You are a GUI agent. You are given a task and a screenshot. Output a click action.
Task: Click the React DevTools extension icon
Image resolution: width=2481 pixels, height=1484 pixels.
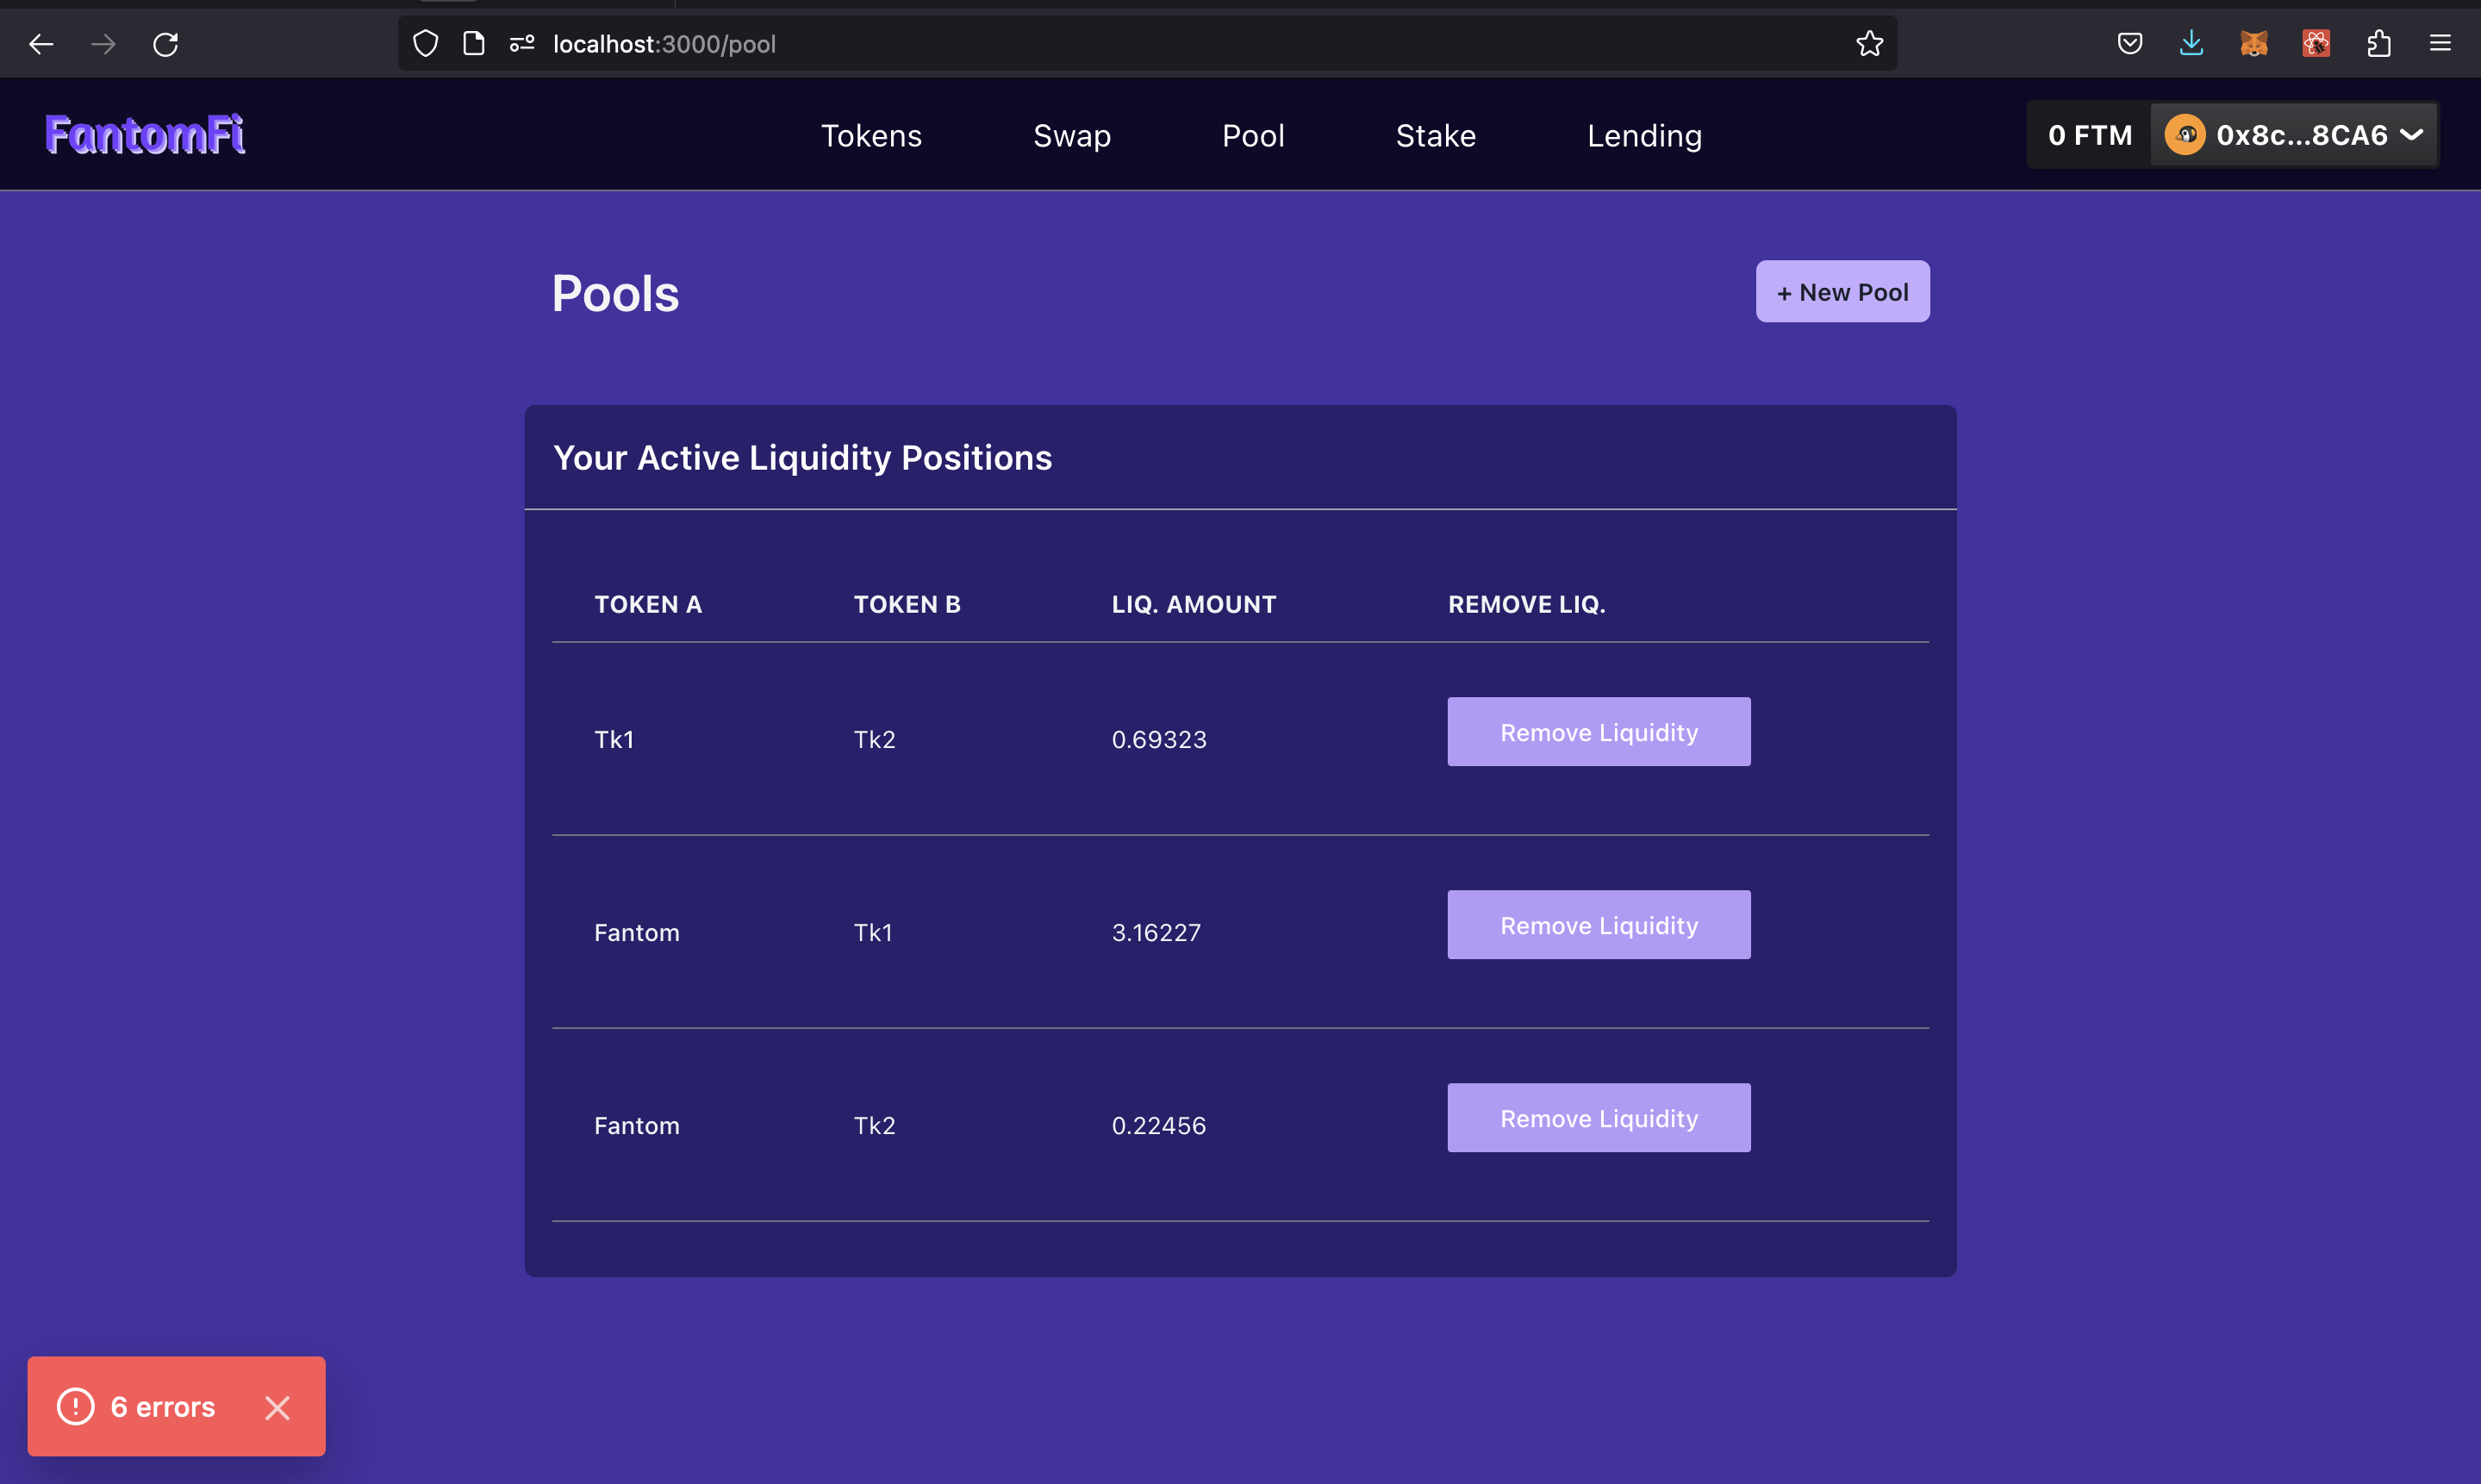tap(2316, 44)
